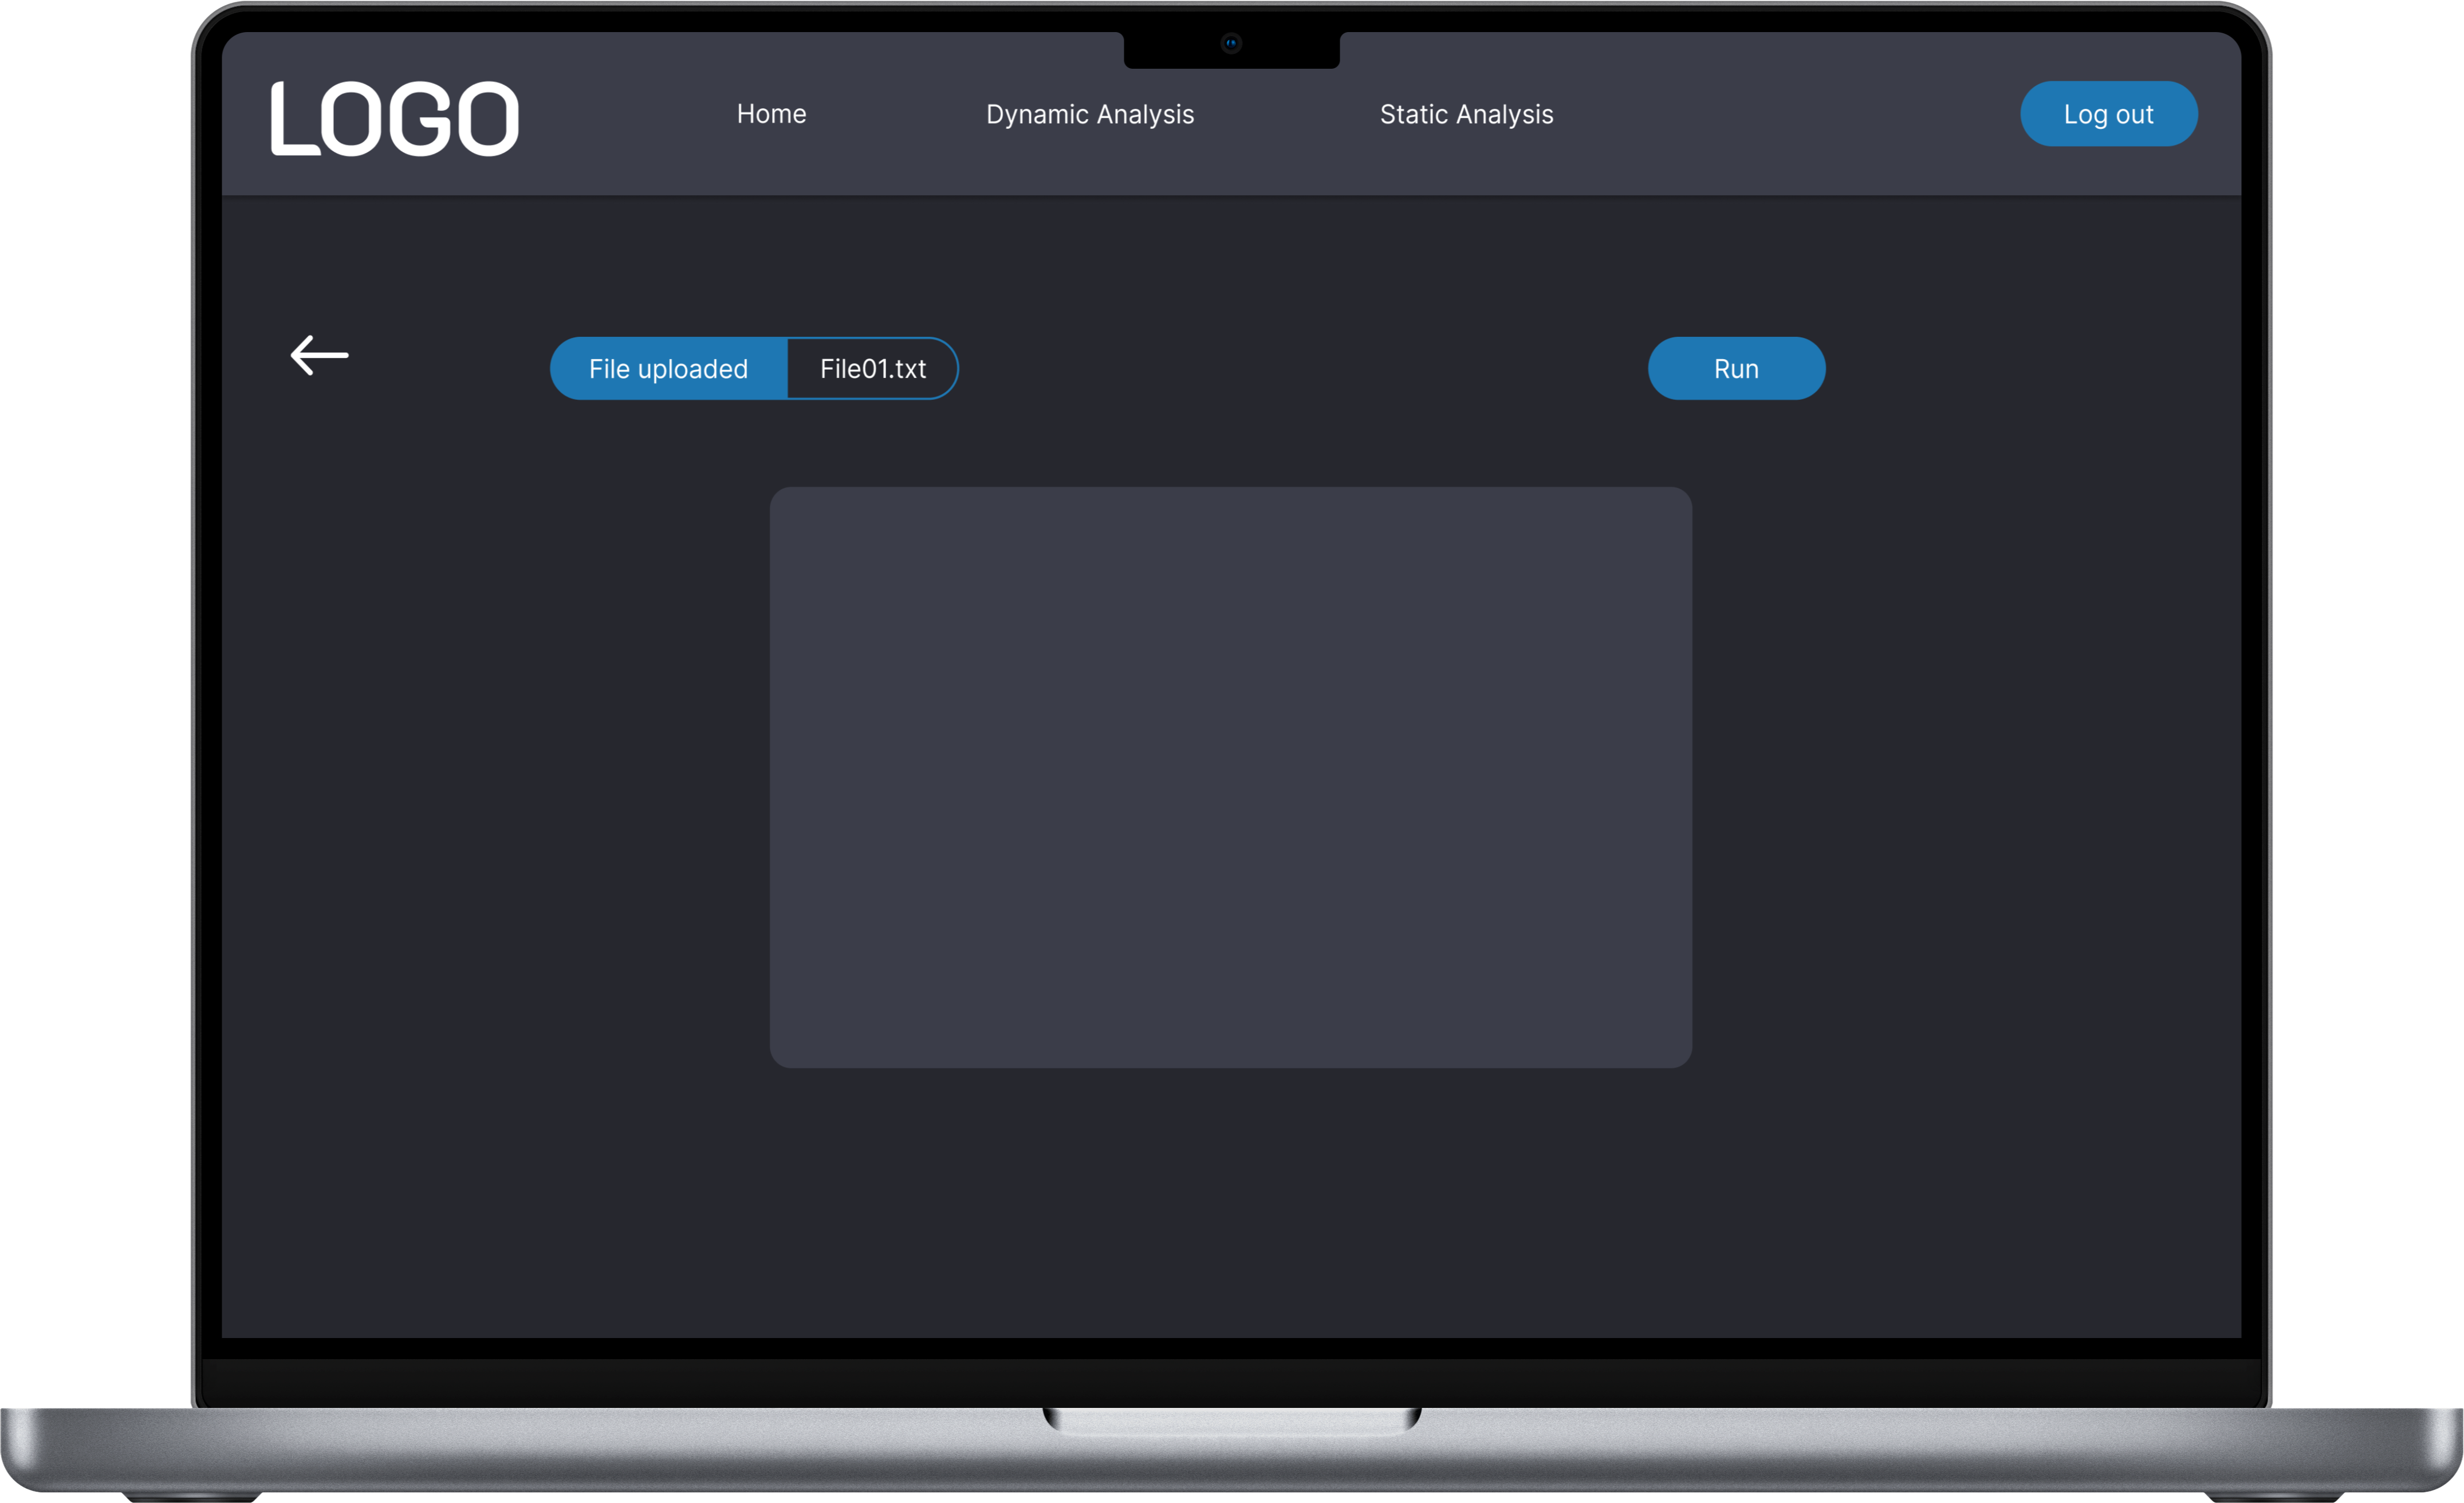Click the File uploaded label
The height and width of the screenshot is (1503, 2464).
click(668, 369)
